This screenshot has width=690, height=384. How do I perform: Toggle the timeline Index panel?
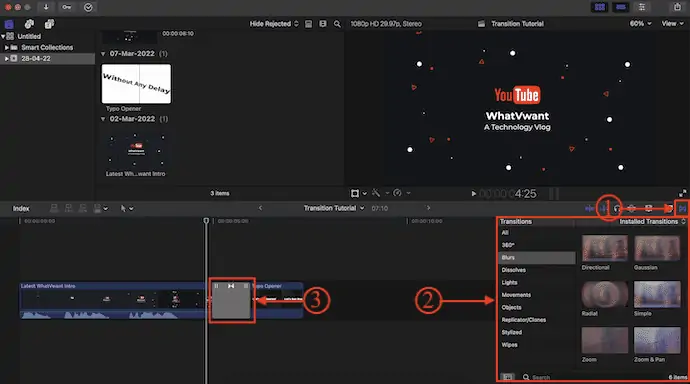click(21, 208)
